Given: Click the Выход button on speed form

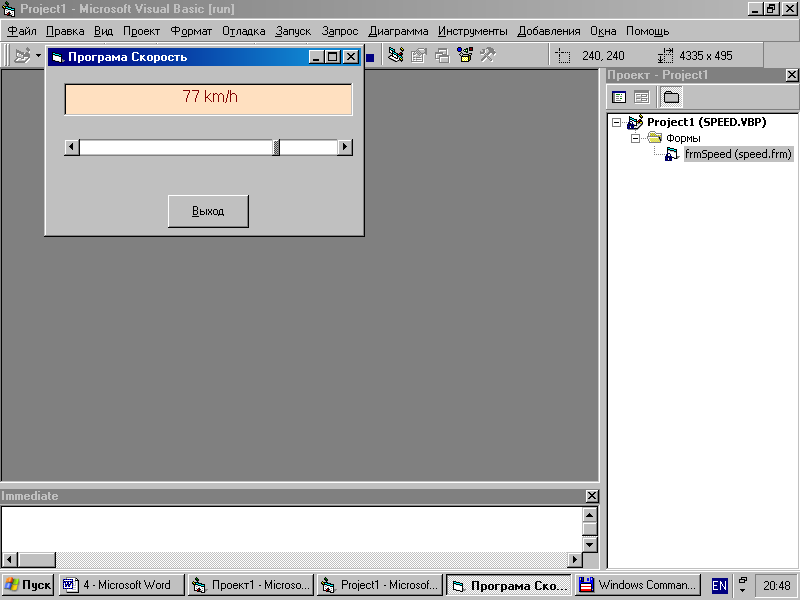Looking at the screenshot, I should click(208, 211).
